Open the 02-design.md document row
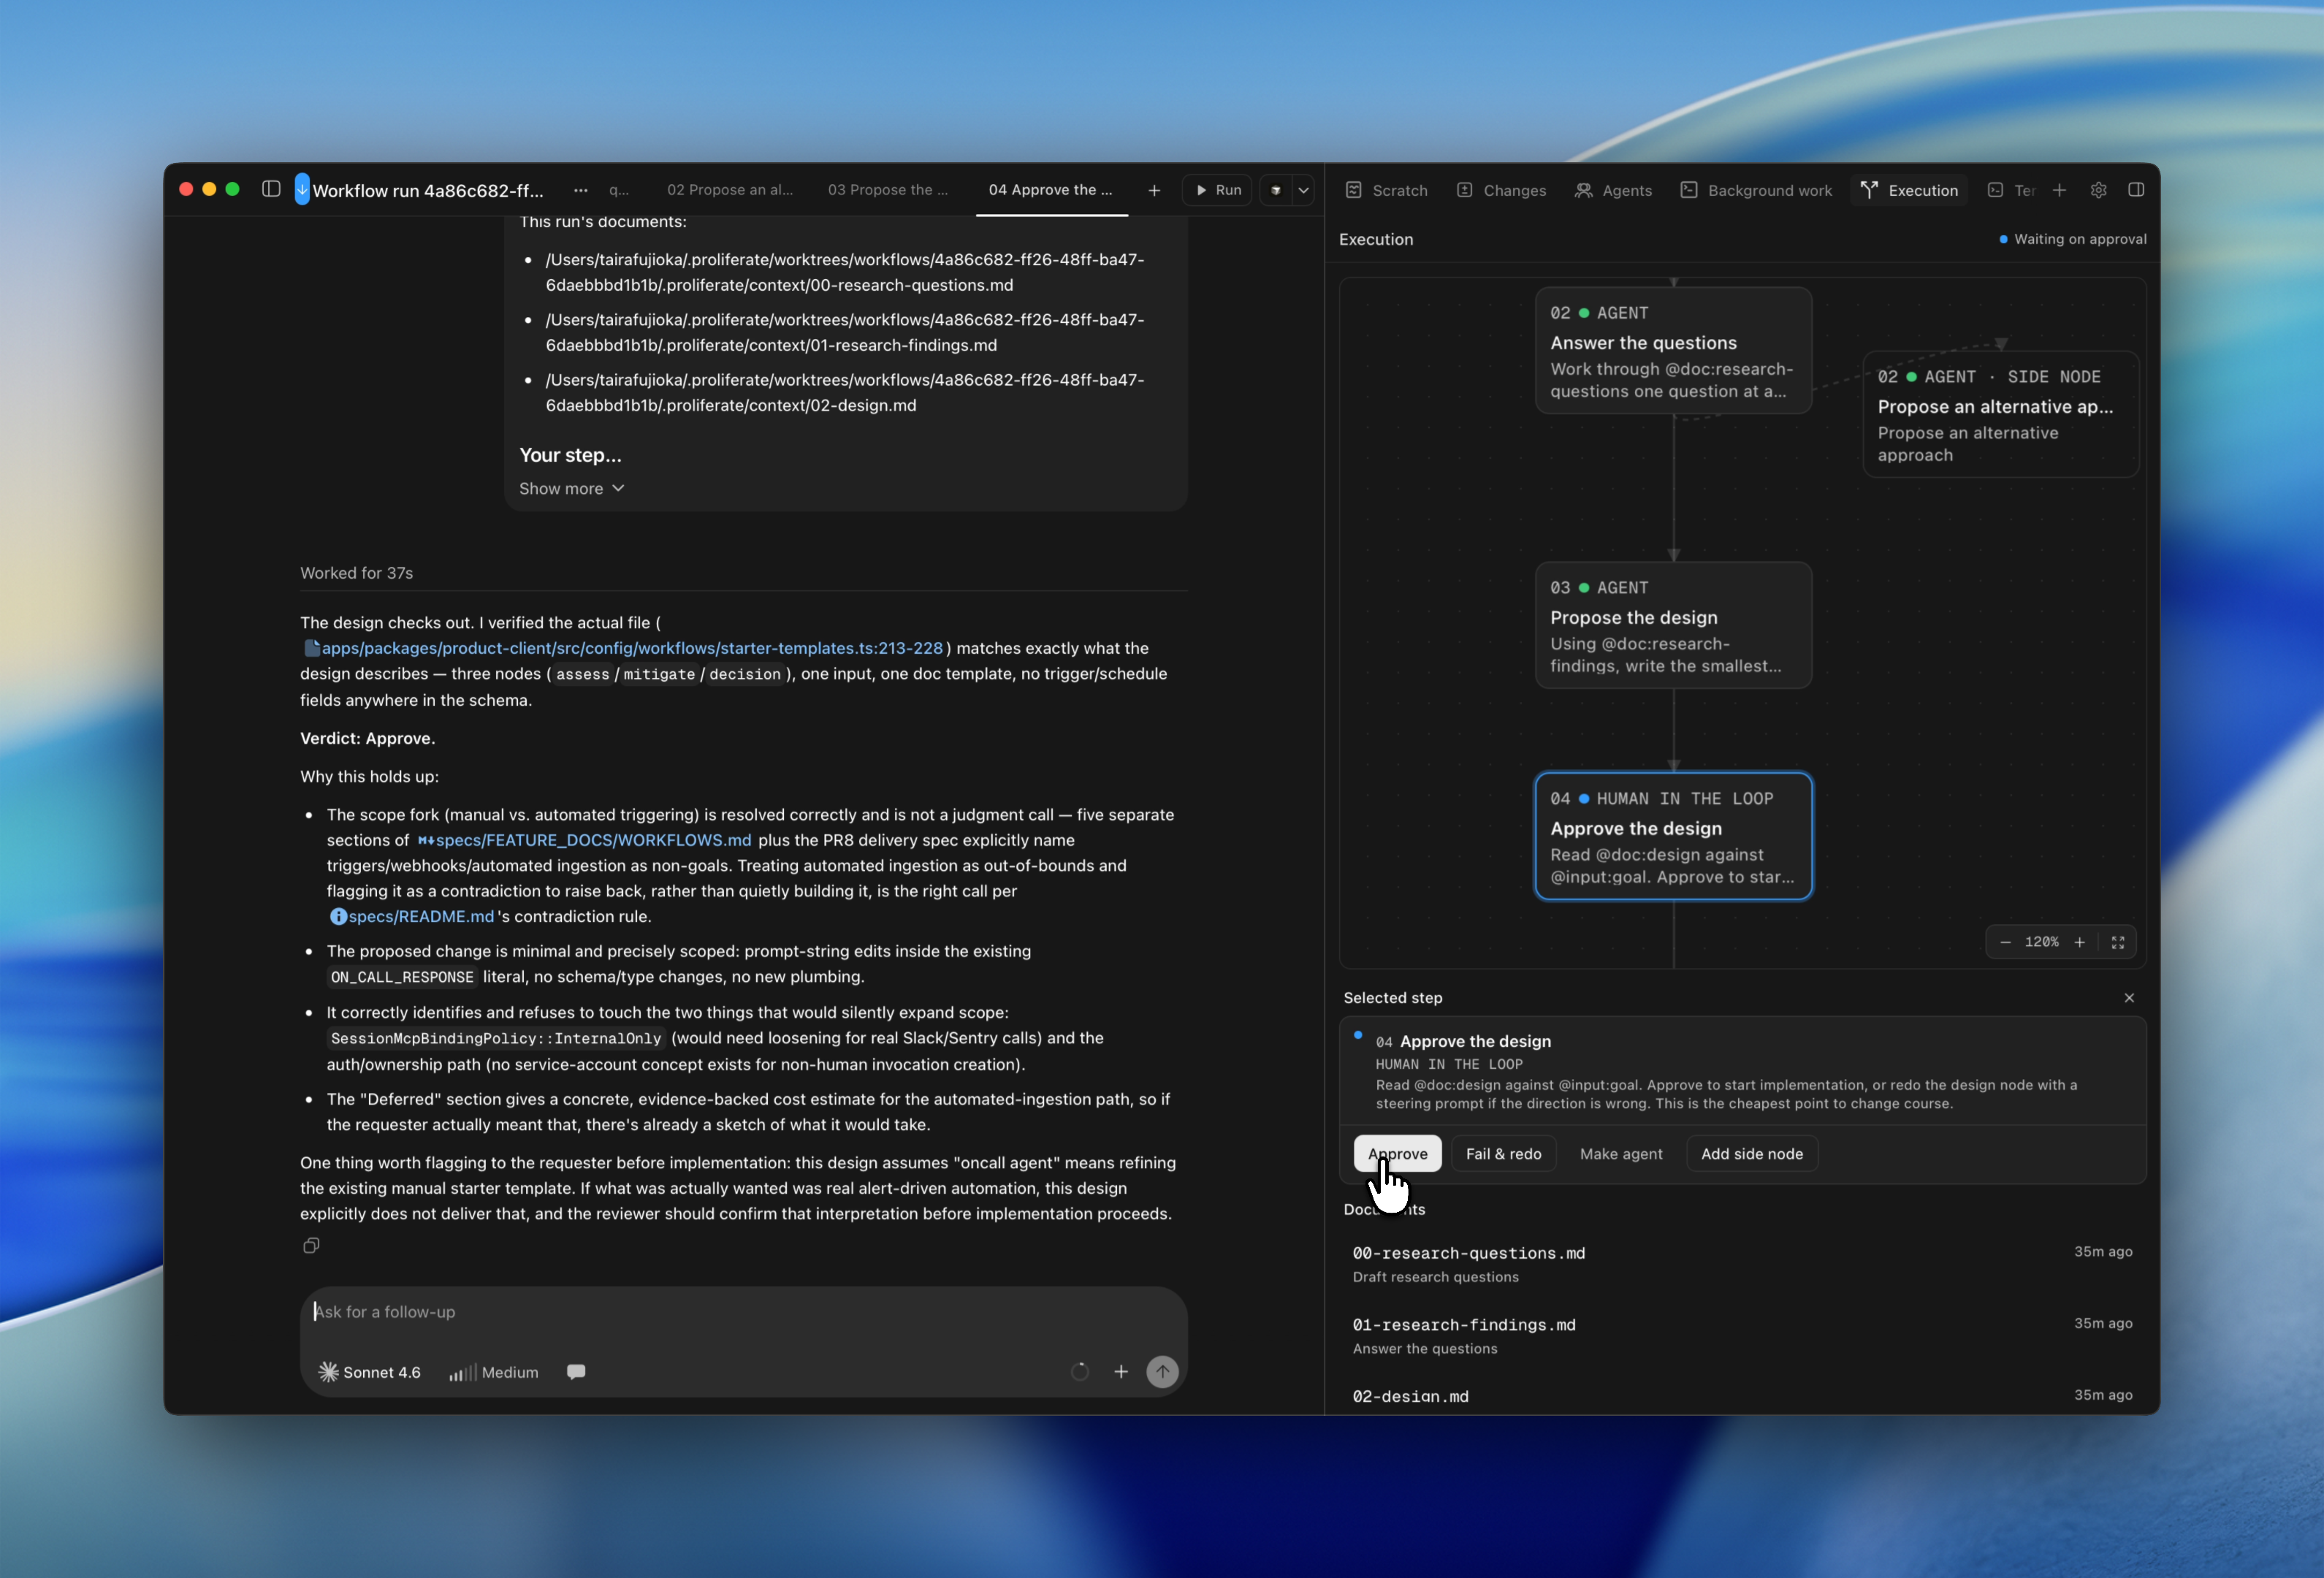The width and height of the screenshot is (2324, 1578). point(1742,1396)
